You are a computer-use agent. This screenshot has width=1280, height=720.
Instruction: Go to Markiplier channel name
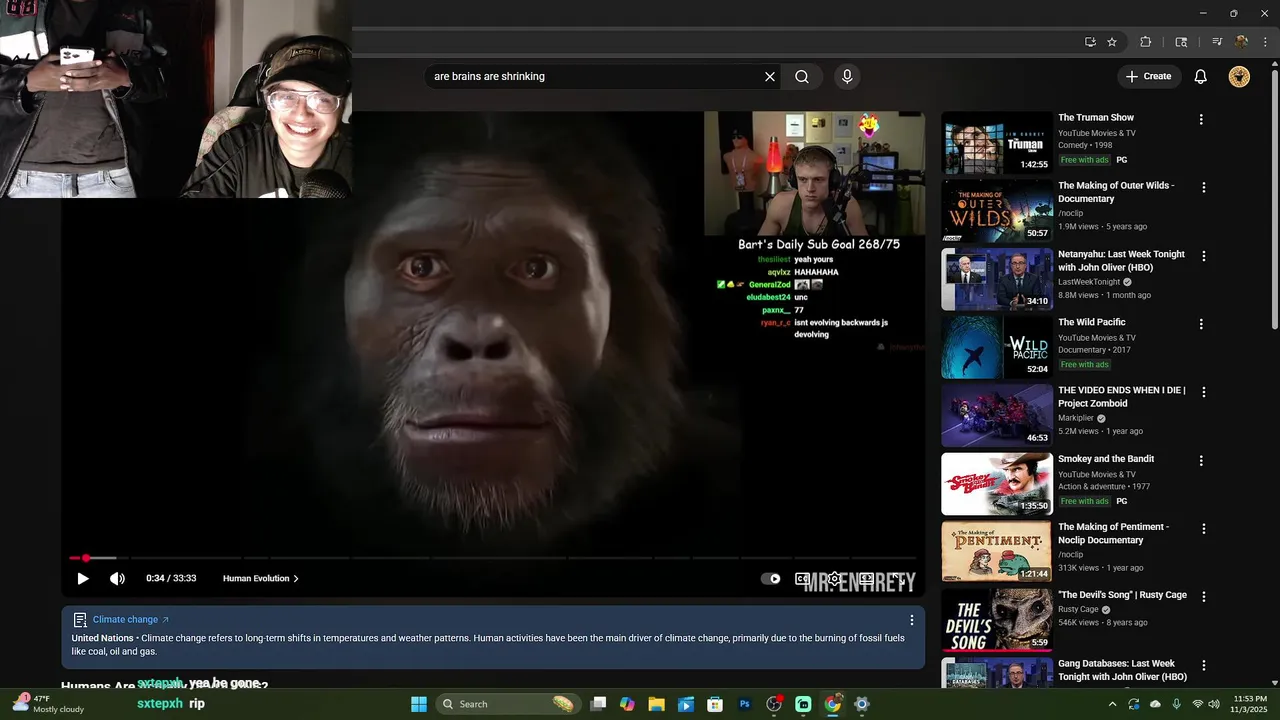pos(1076,418)
